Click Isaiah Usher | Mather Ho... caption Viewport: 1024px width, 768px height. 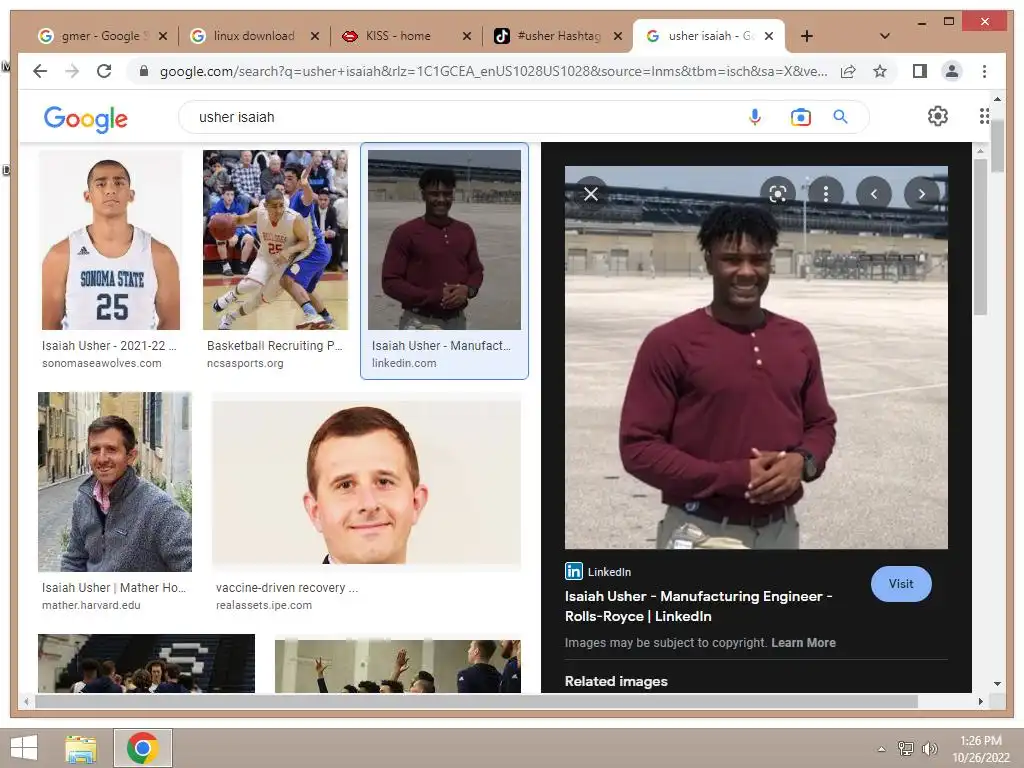click(114, 588)
